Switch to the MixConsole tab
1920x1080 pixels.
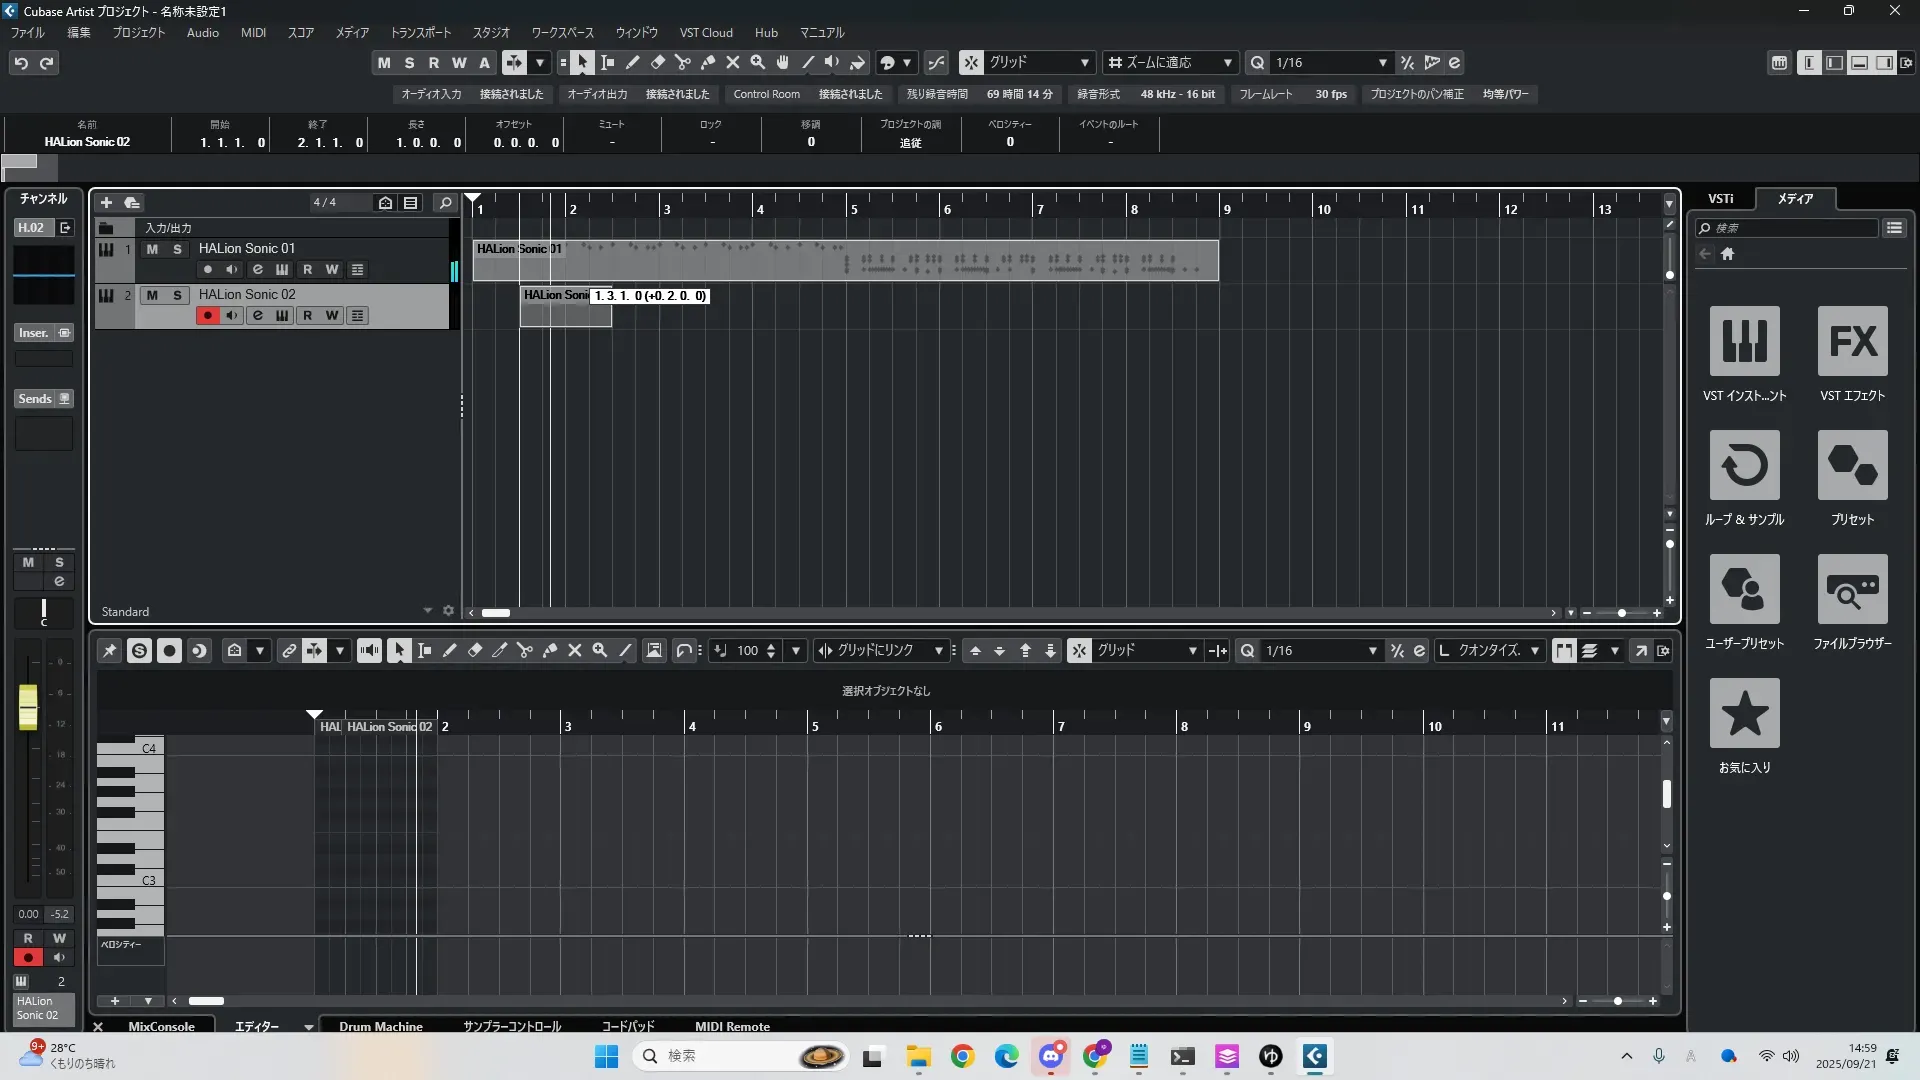161,1027
